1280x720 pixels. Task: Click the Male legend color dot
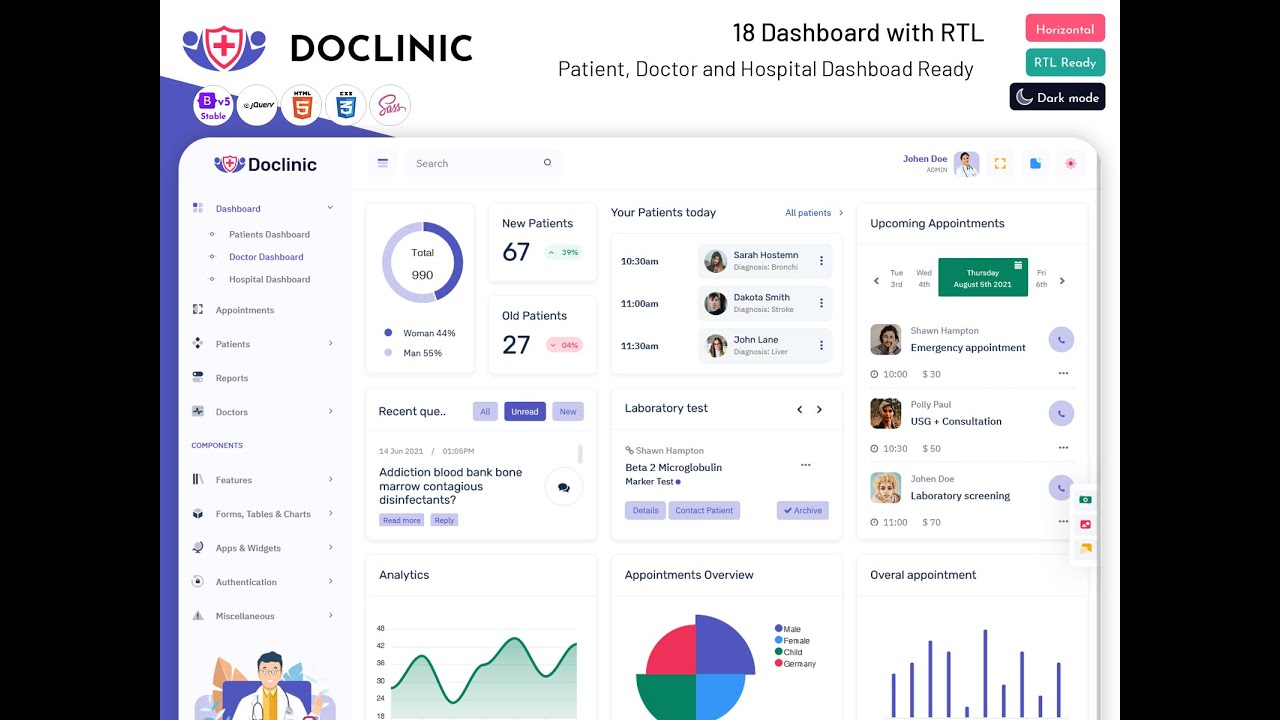[778, 629]
